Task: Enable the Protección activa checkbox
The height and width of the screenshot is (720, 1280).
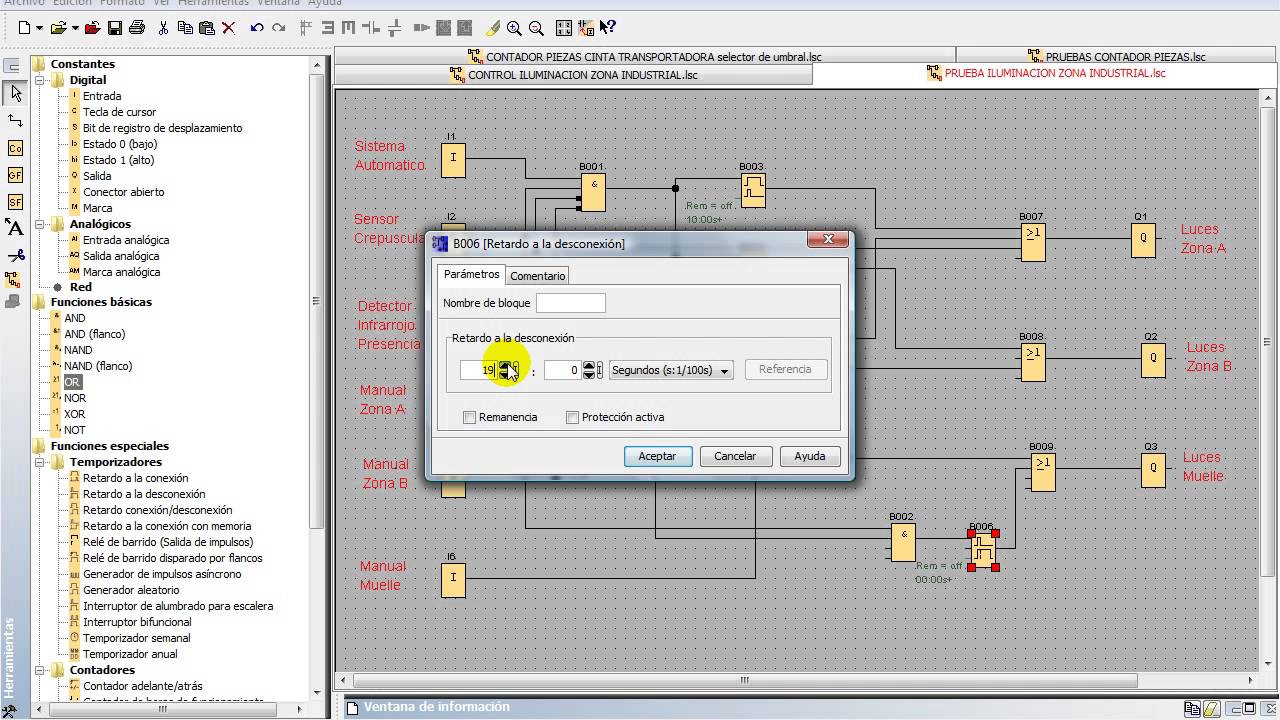Action: [x=572, y=417]
